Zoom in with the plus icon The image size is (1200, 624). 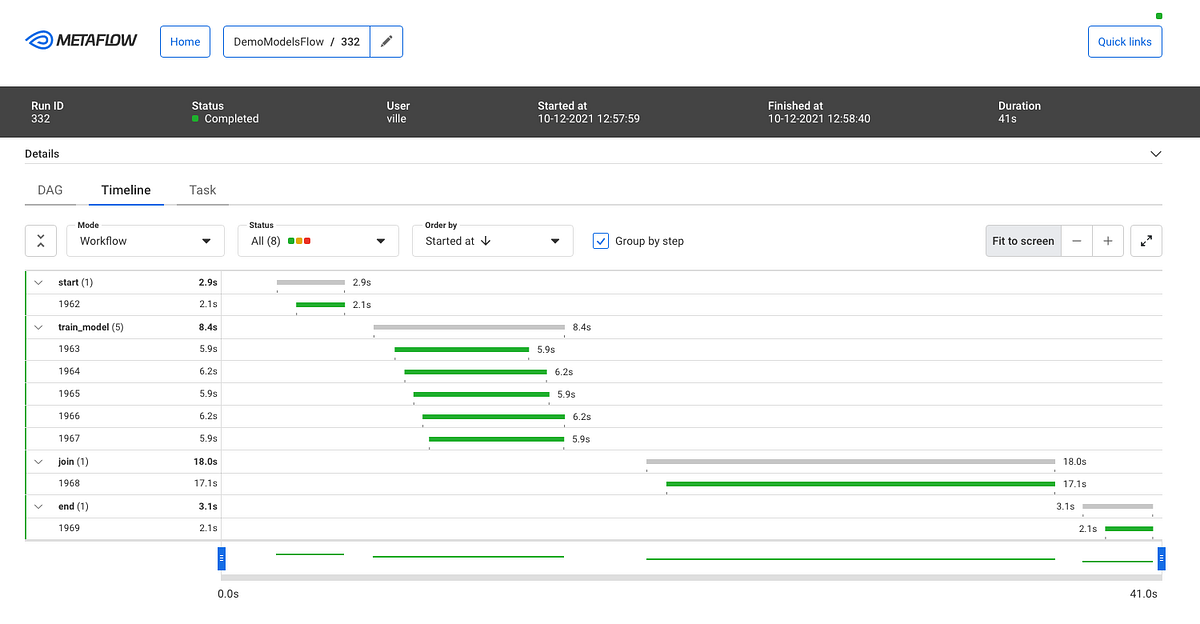pos(1108,240)
